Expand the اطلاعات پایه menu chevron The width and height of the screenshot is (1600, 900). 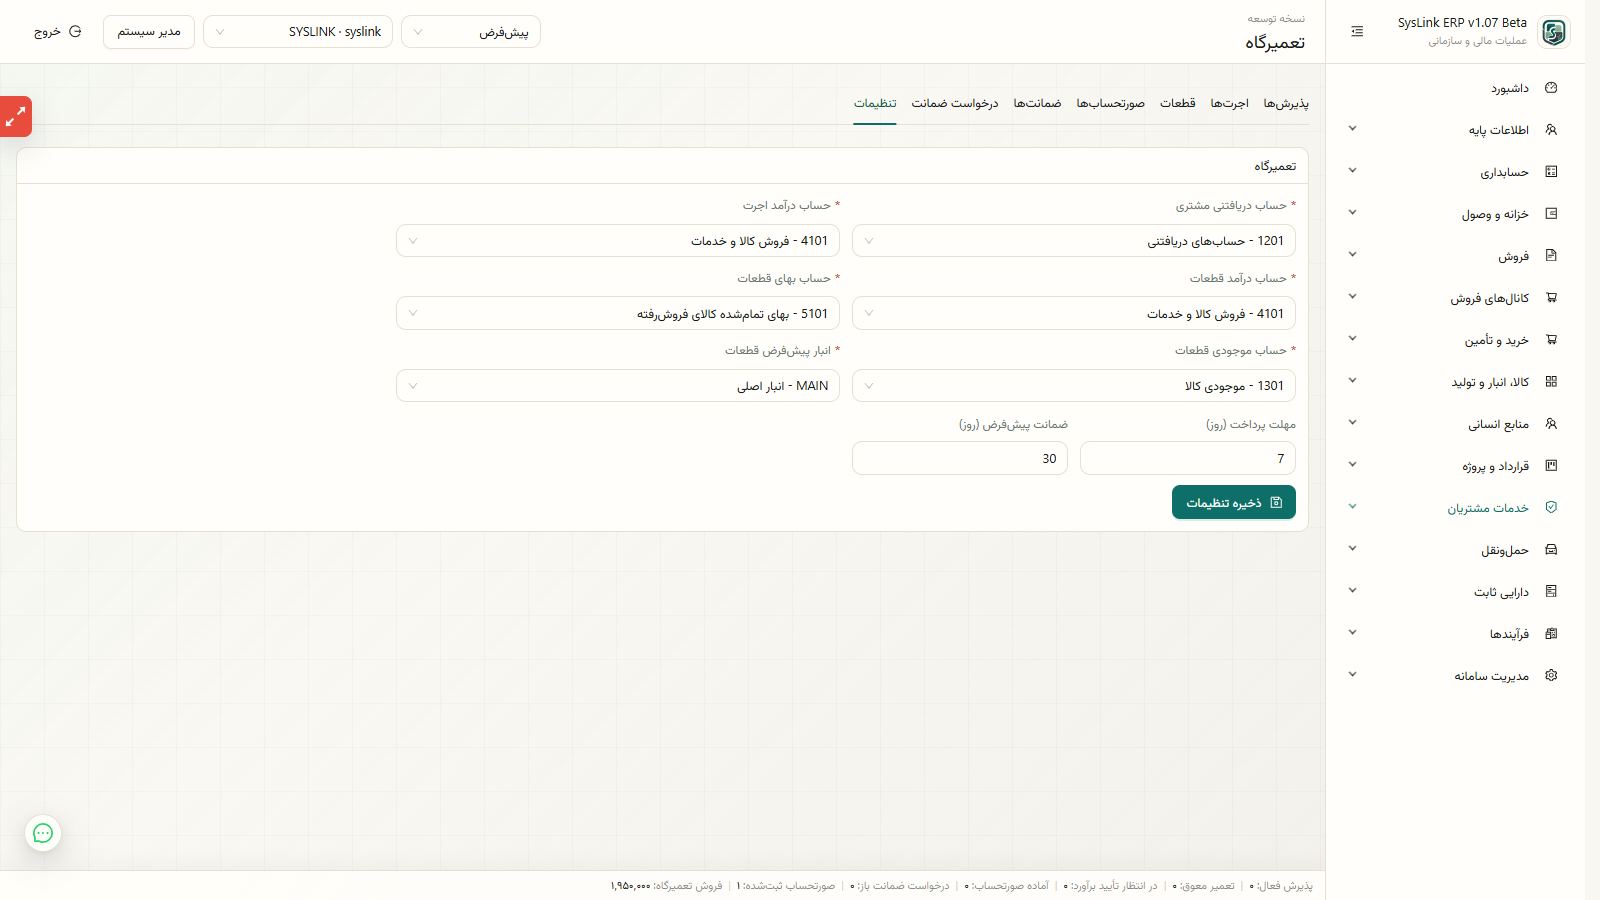(x=1352, y=129)
